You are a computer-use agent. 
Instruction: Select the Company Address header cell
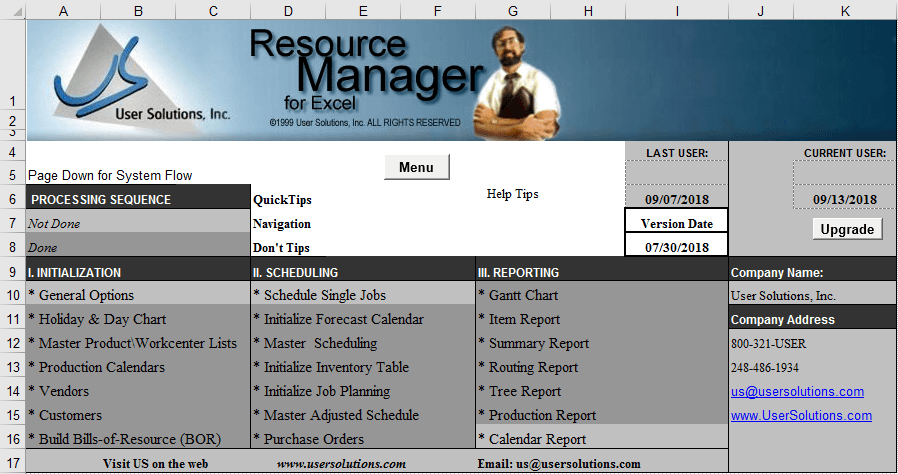click(813, 319)
